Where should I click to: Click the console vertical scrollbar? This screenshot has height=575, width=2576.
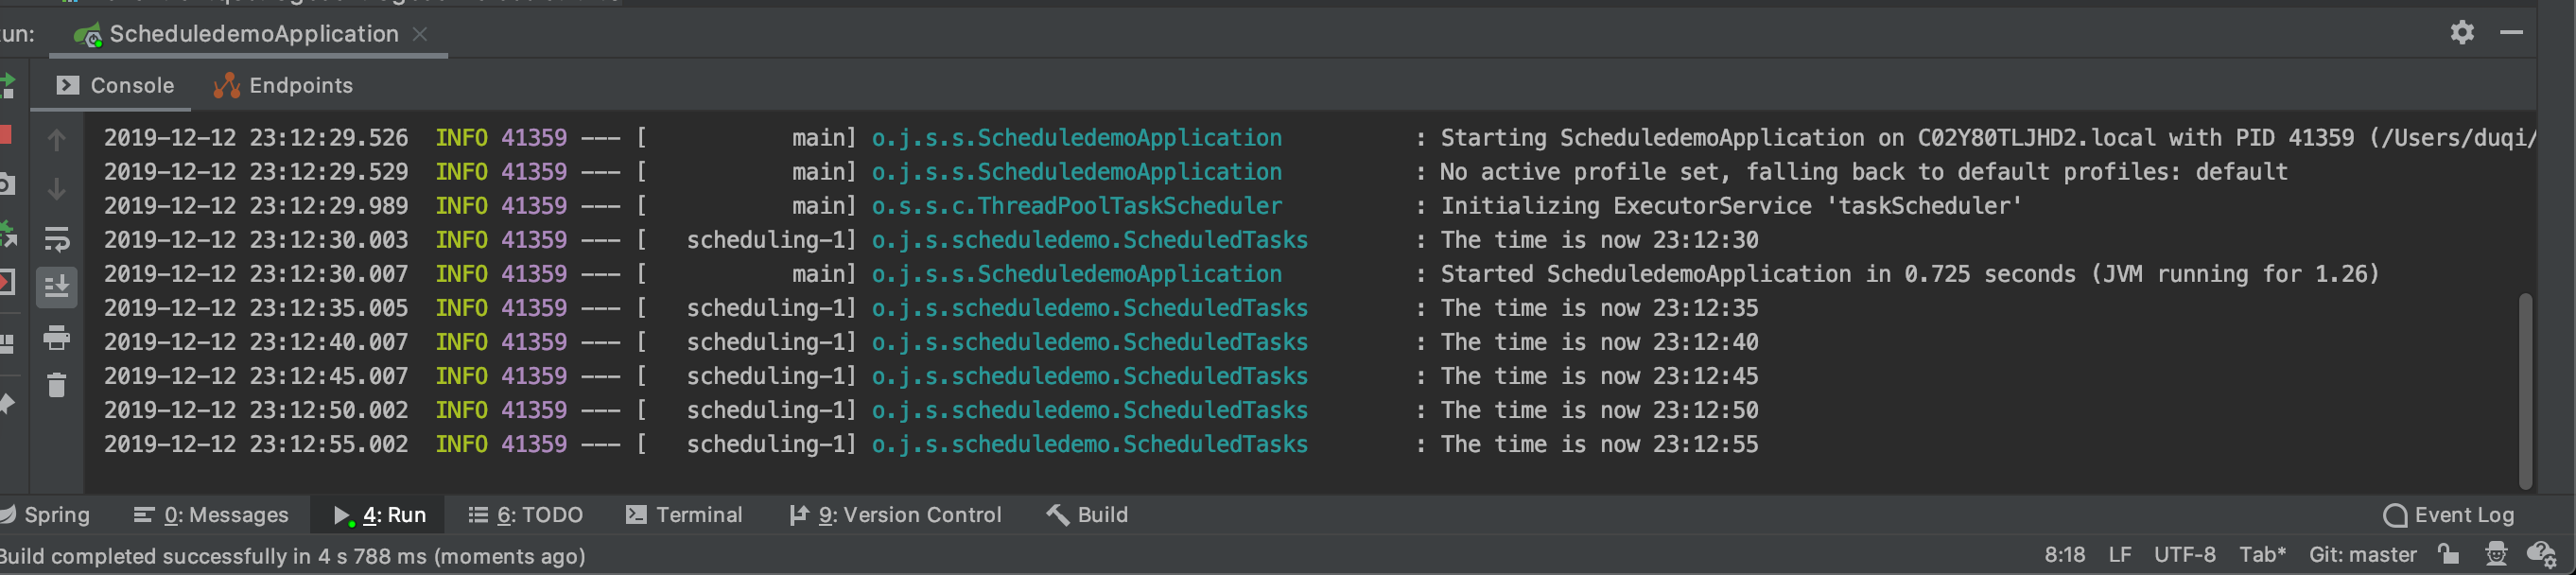(2525, 390)
